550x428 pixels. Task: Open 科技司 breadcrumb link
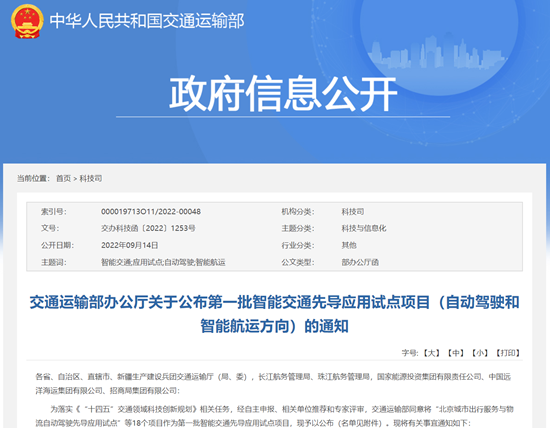pos(90,179)
